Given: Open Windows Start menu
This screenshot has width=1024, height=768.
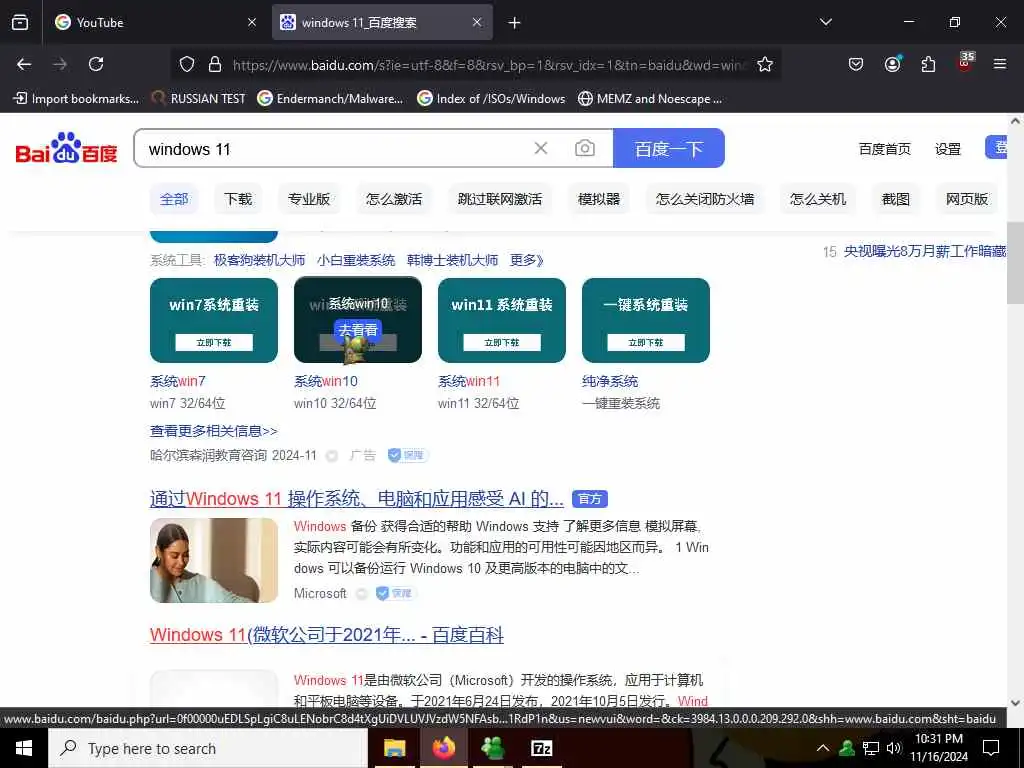Looking at the screenshot, I should pos(24,748).
